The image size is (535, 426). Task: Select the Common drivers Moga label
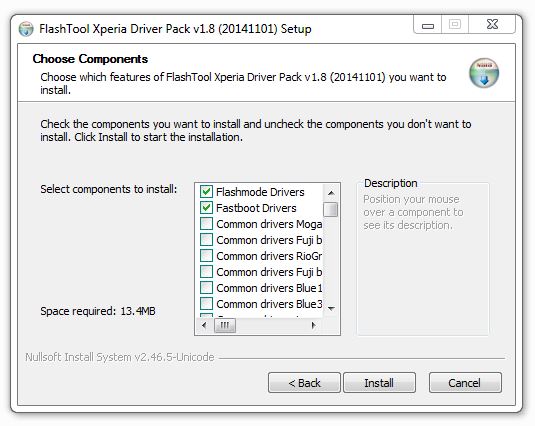coord(269,224)
